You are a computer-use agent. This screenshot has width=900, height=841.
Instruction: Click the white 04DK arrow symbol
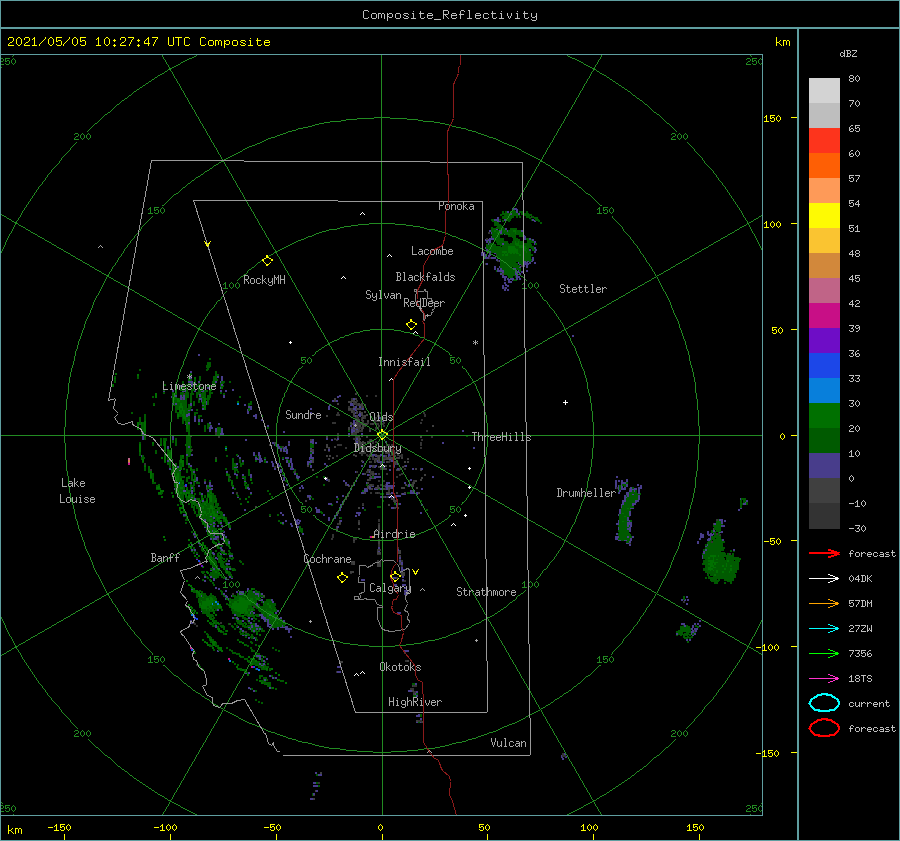click(x=824, y=579)
